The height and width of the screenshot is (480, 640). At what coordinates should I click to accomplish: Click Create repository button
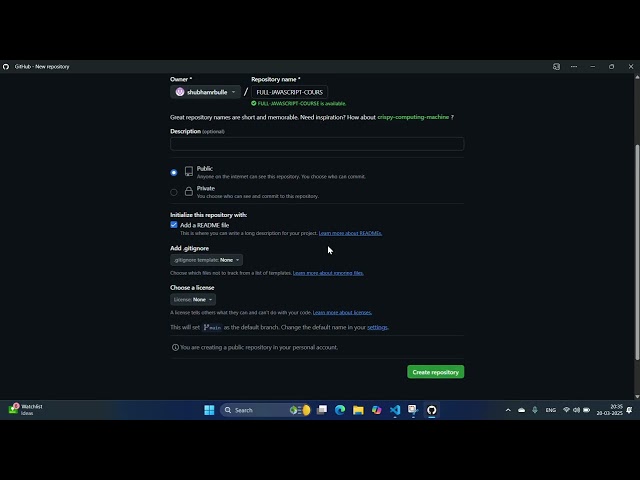[436, 372]
